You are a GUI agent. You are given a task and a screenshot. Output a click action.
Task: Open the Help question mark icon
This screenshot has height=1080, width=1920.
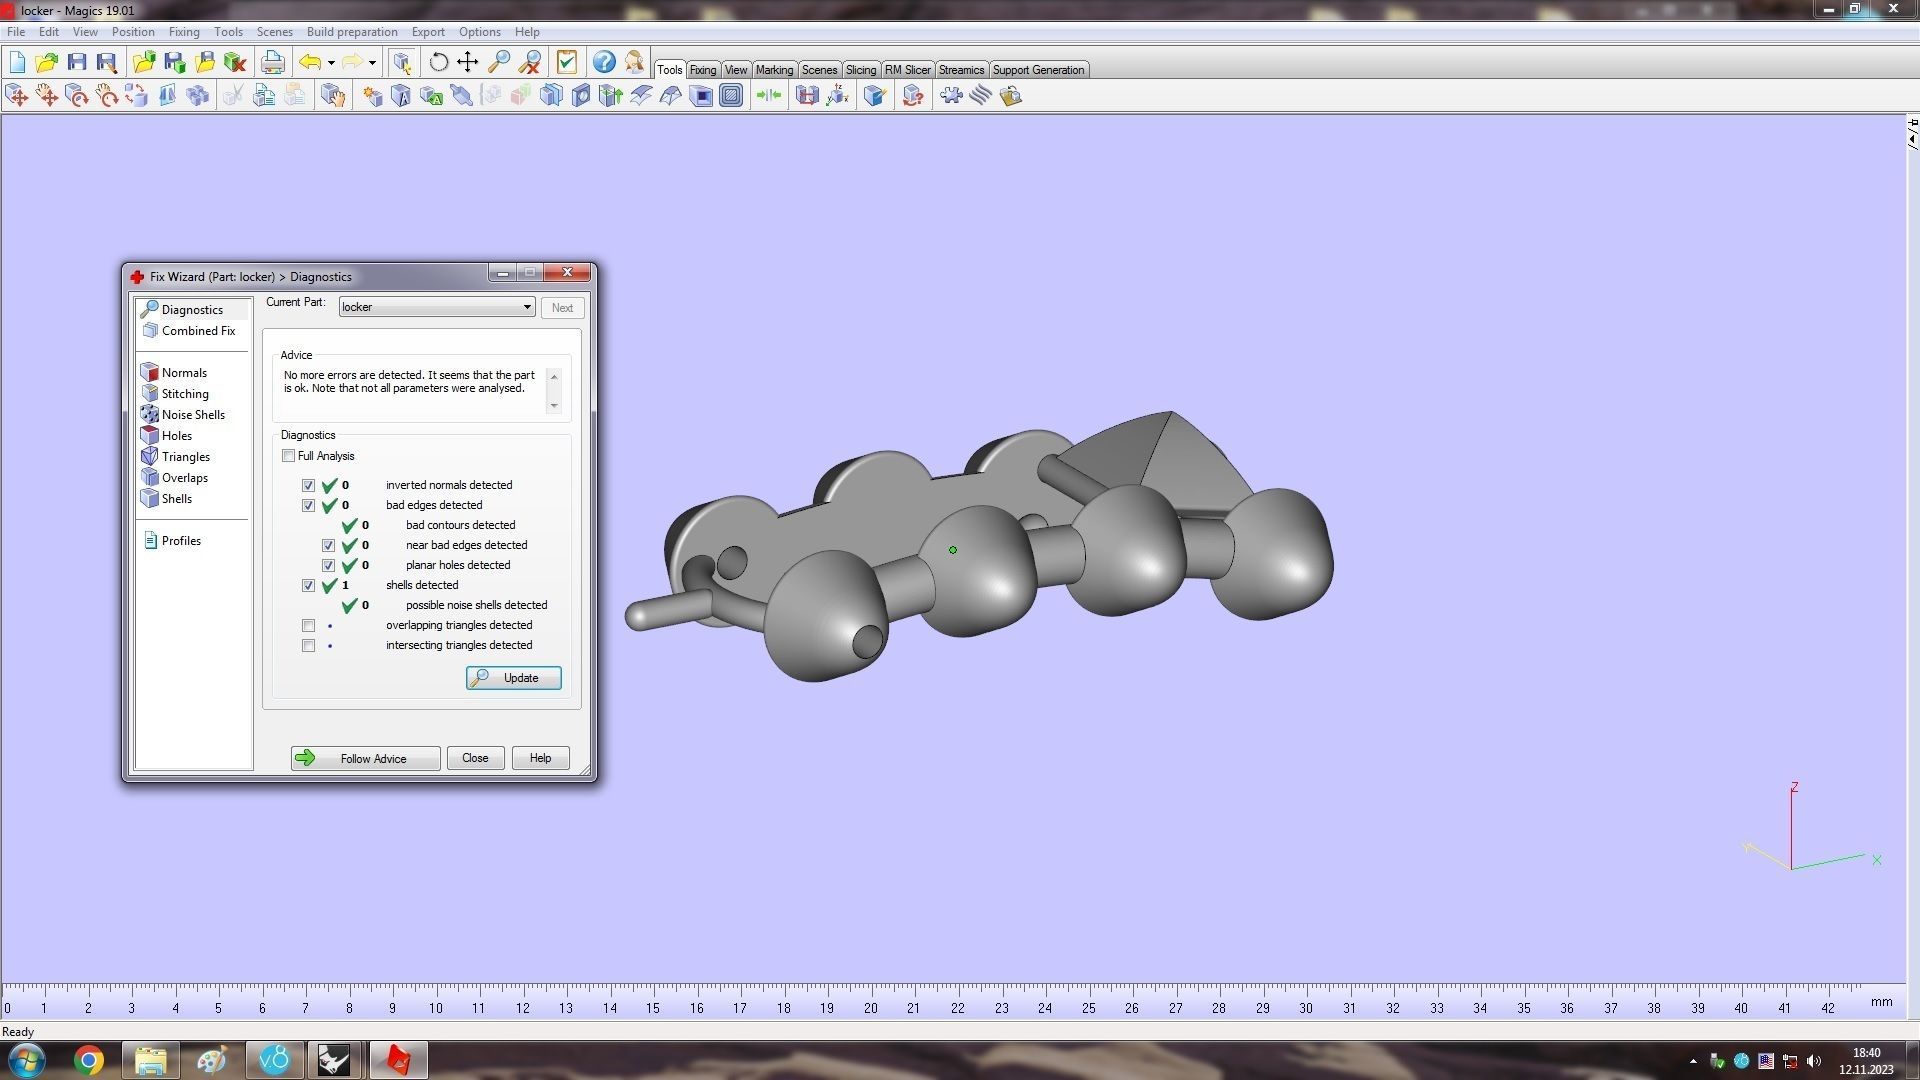point(604,63)
